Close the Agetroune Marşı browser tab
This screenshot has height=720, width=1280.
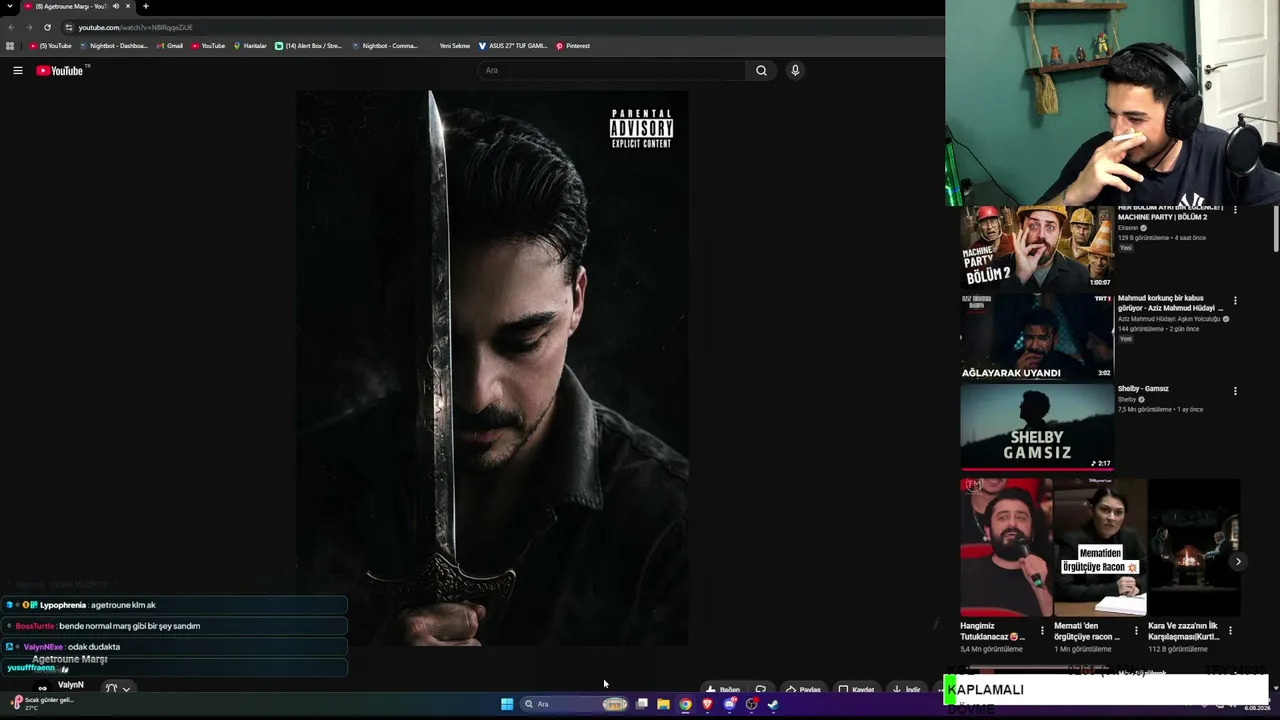(x=128, y=6)
